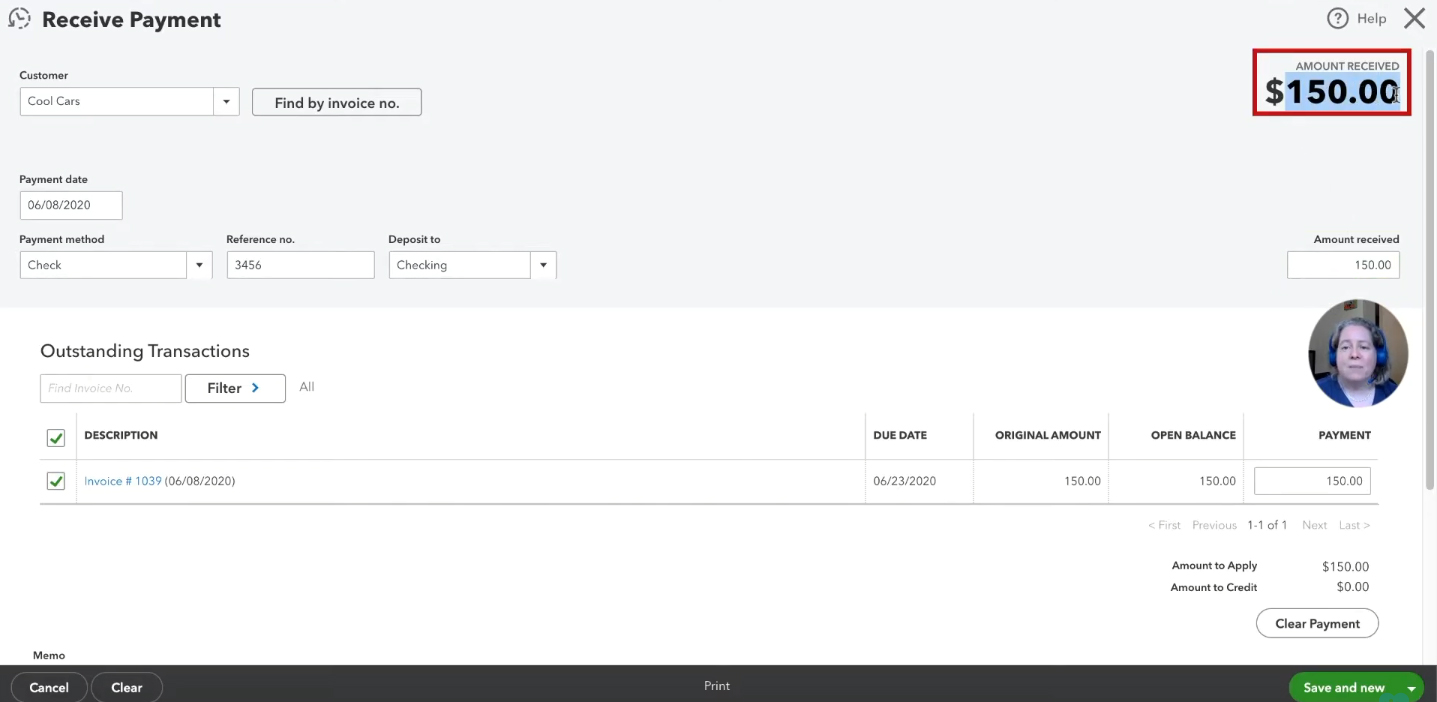The width and height of the screenshot is (1437, 702).
Task: Click the Clear Payment button
Action: coord(1317,623)
